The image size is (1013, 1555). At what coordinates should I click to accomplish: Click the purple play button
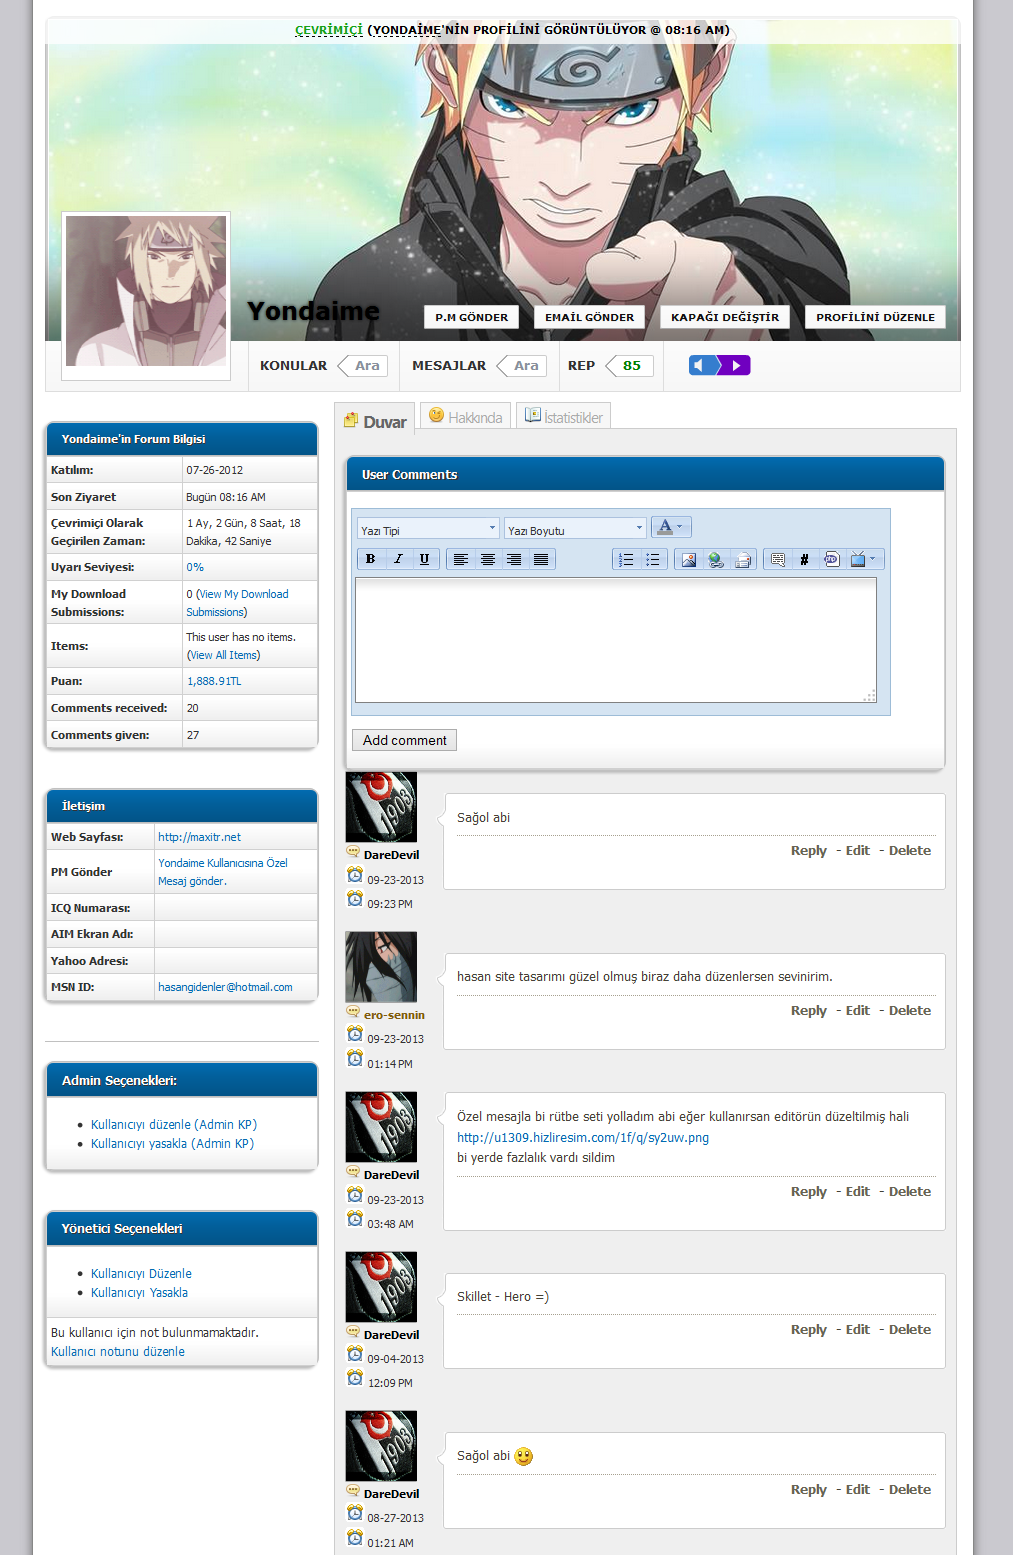[735, 365]
